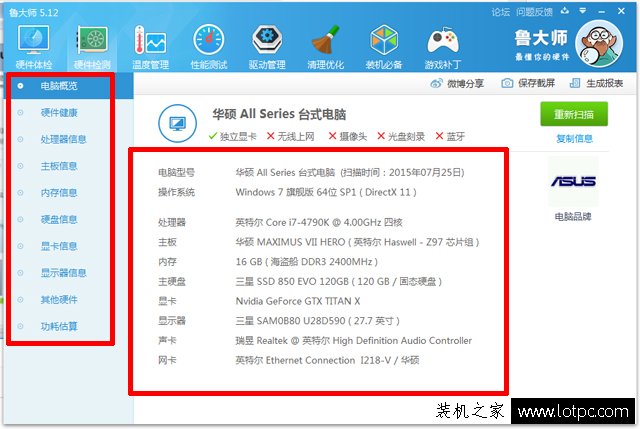Viewport: 640px width, 429px height.
Task: Open the title bar dropdown menu arrow
Action: 583,11
